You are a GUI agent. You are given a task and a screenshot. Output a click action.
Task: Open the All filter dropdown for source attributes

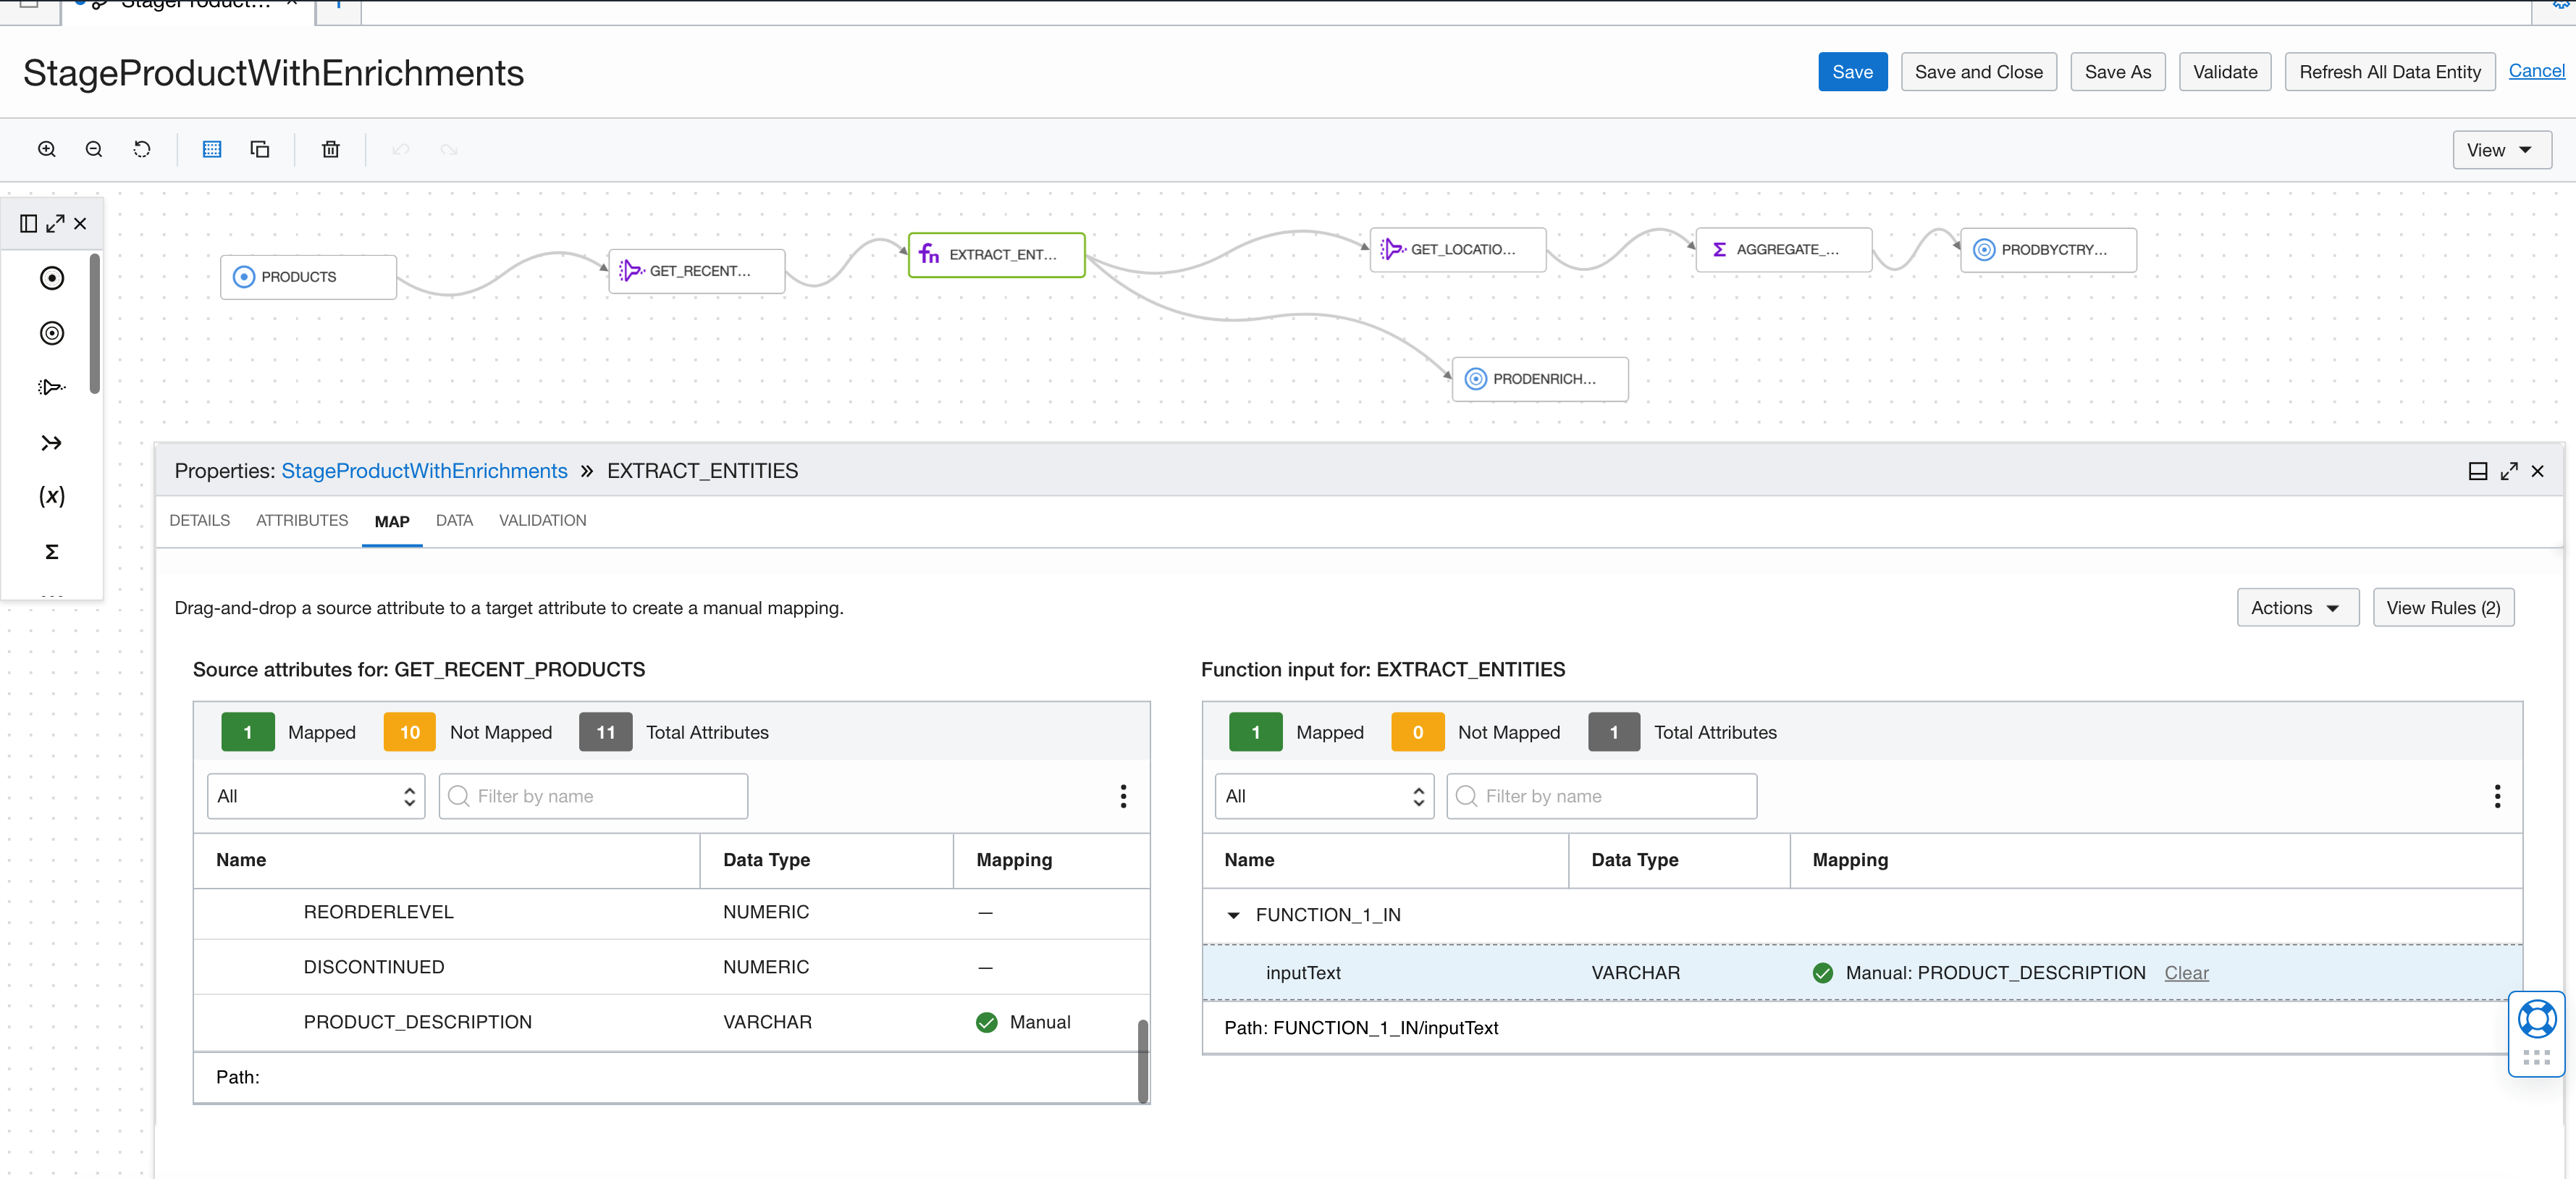(x=315, y=796)
